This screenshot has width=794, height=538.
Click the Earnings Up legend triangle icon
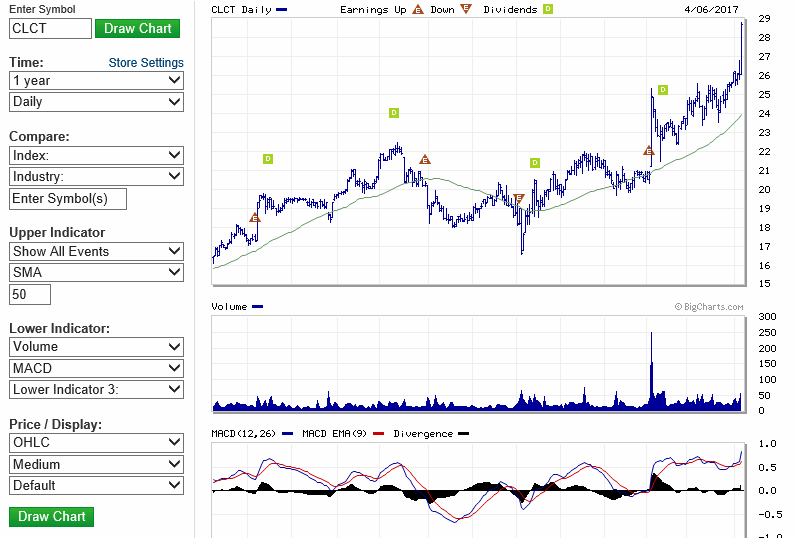coord(418,9)
